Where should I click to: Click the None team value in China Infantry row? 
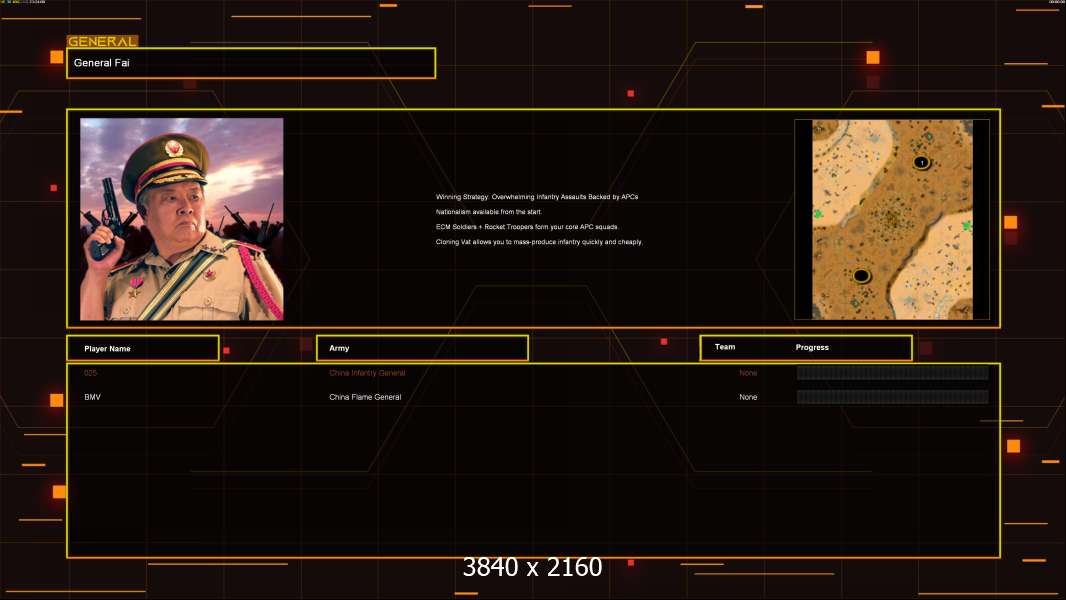[x=748, y=373]
